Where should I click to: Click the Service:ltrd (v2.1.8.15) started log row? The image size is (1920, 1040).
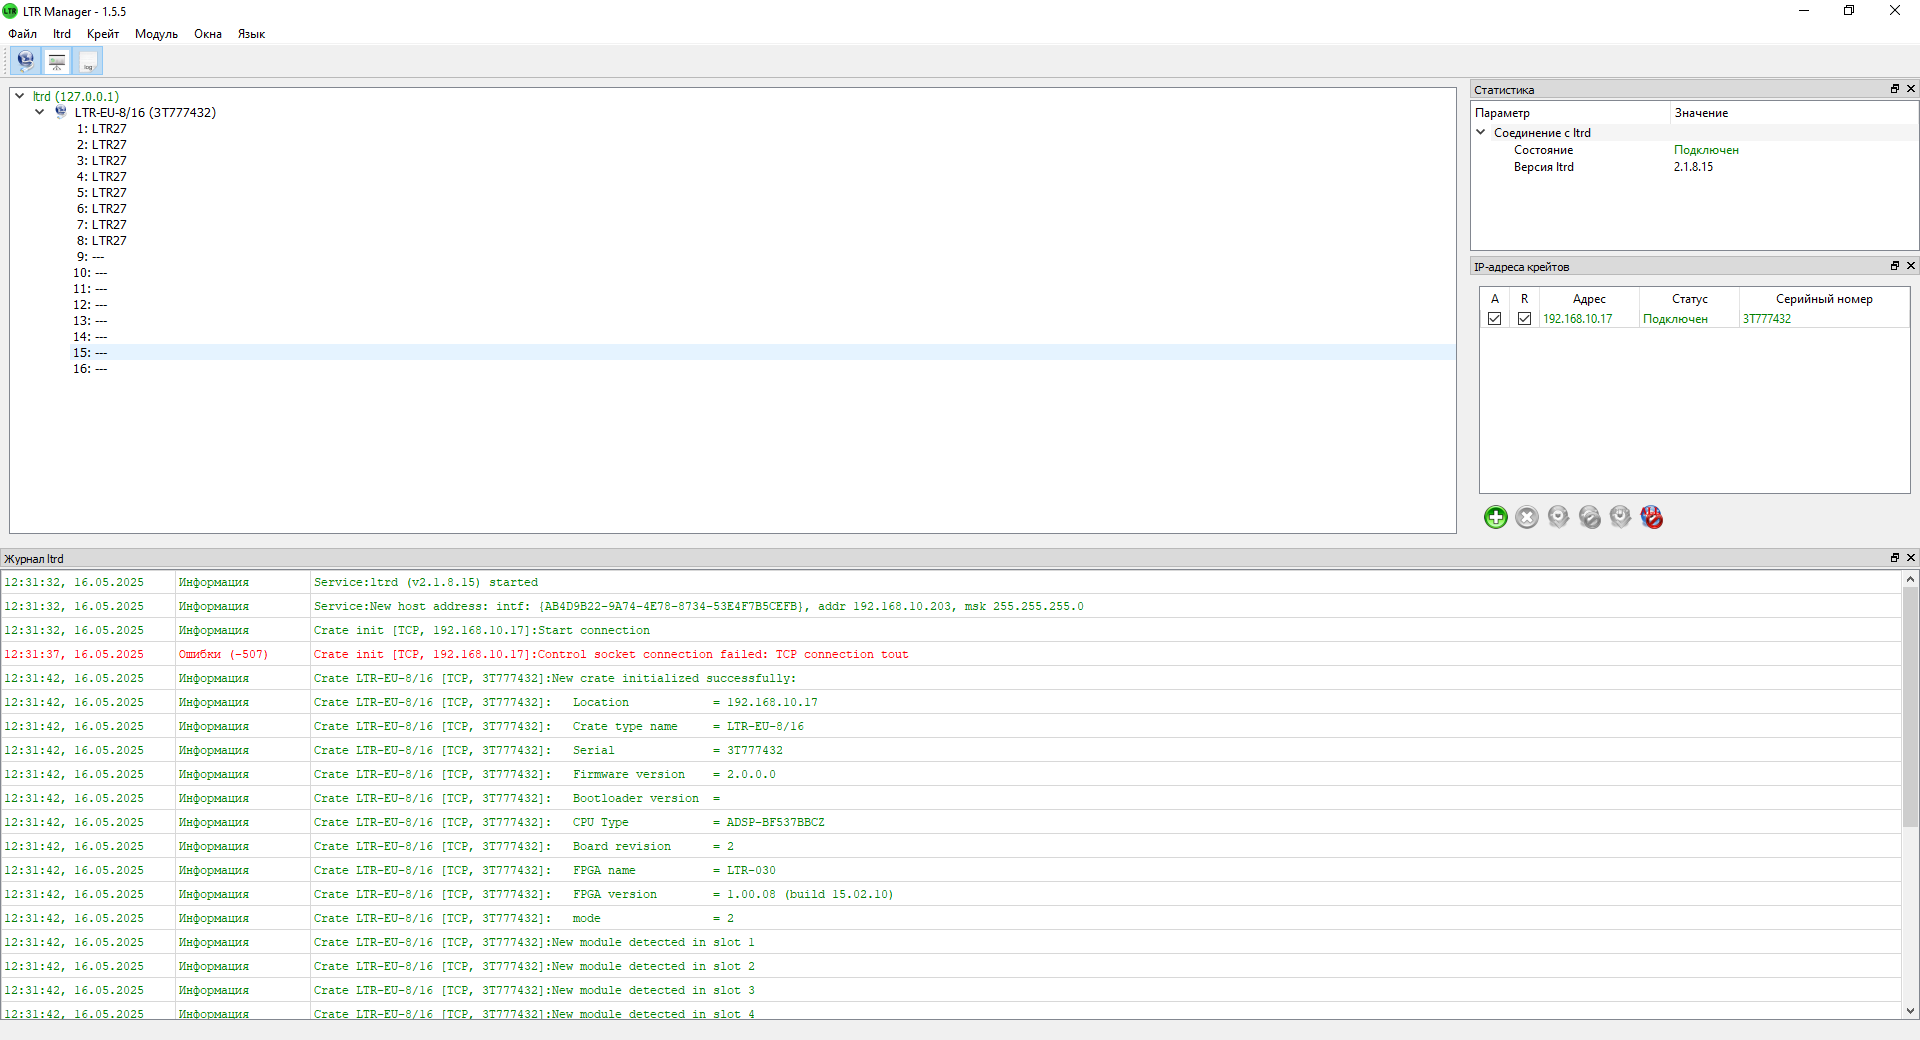[x=950, y=582]
